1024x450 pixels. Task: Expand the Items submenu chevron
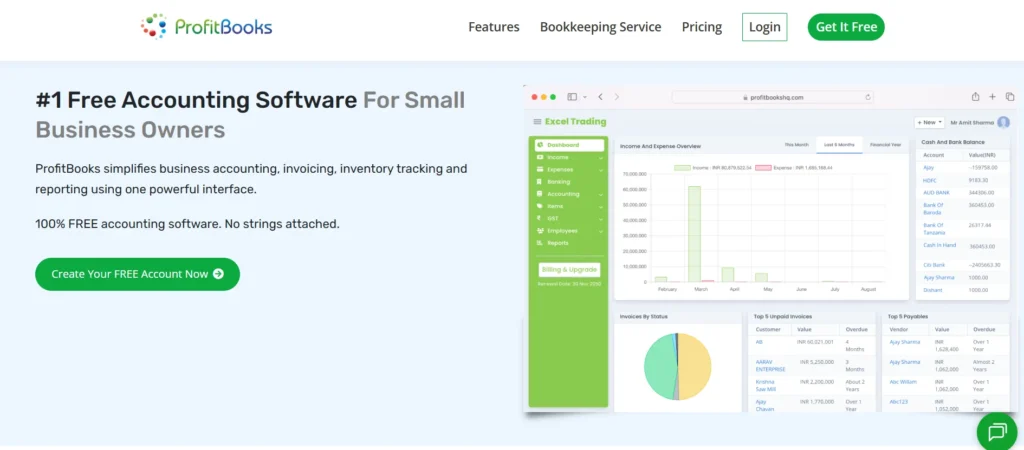pos(601,206)
